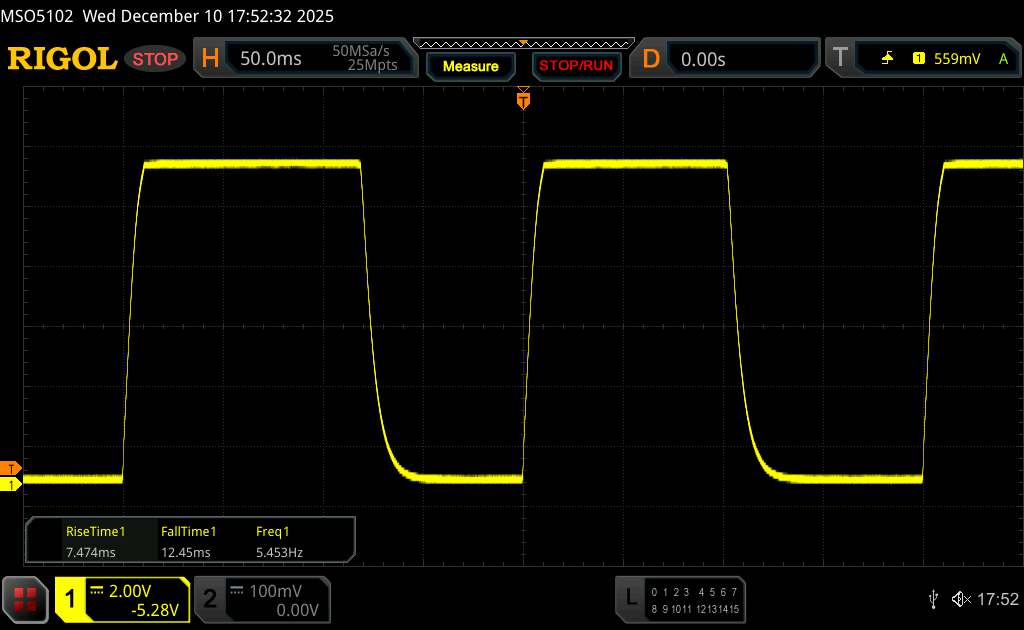The height and width of the screenshot is (630, 1024).
Task: Click the waveform memory position bar
Action: click(x=523, y=43)
